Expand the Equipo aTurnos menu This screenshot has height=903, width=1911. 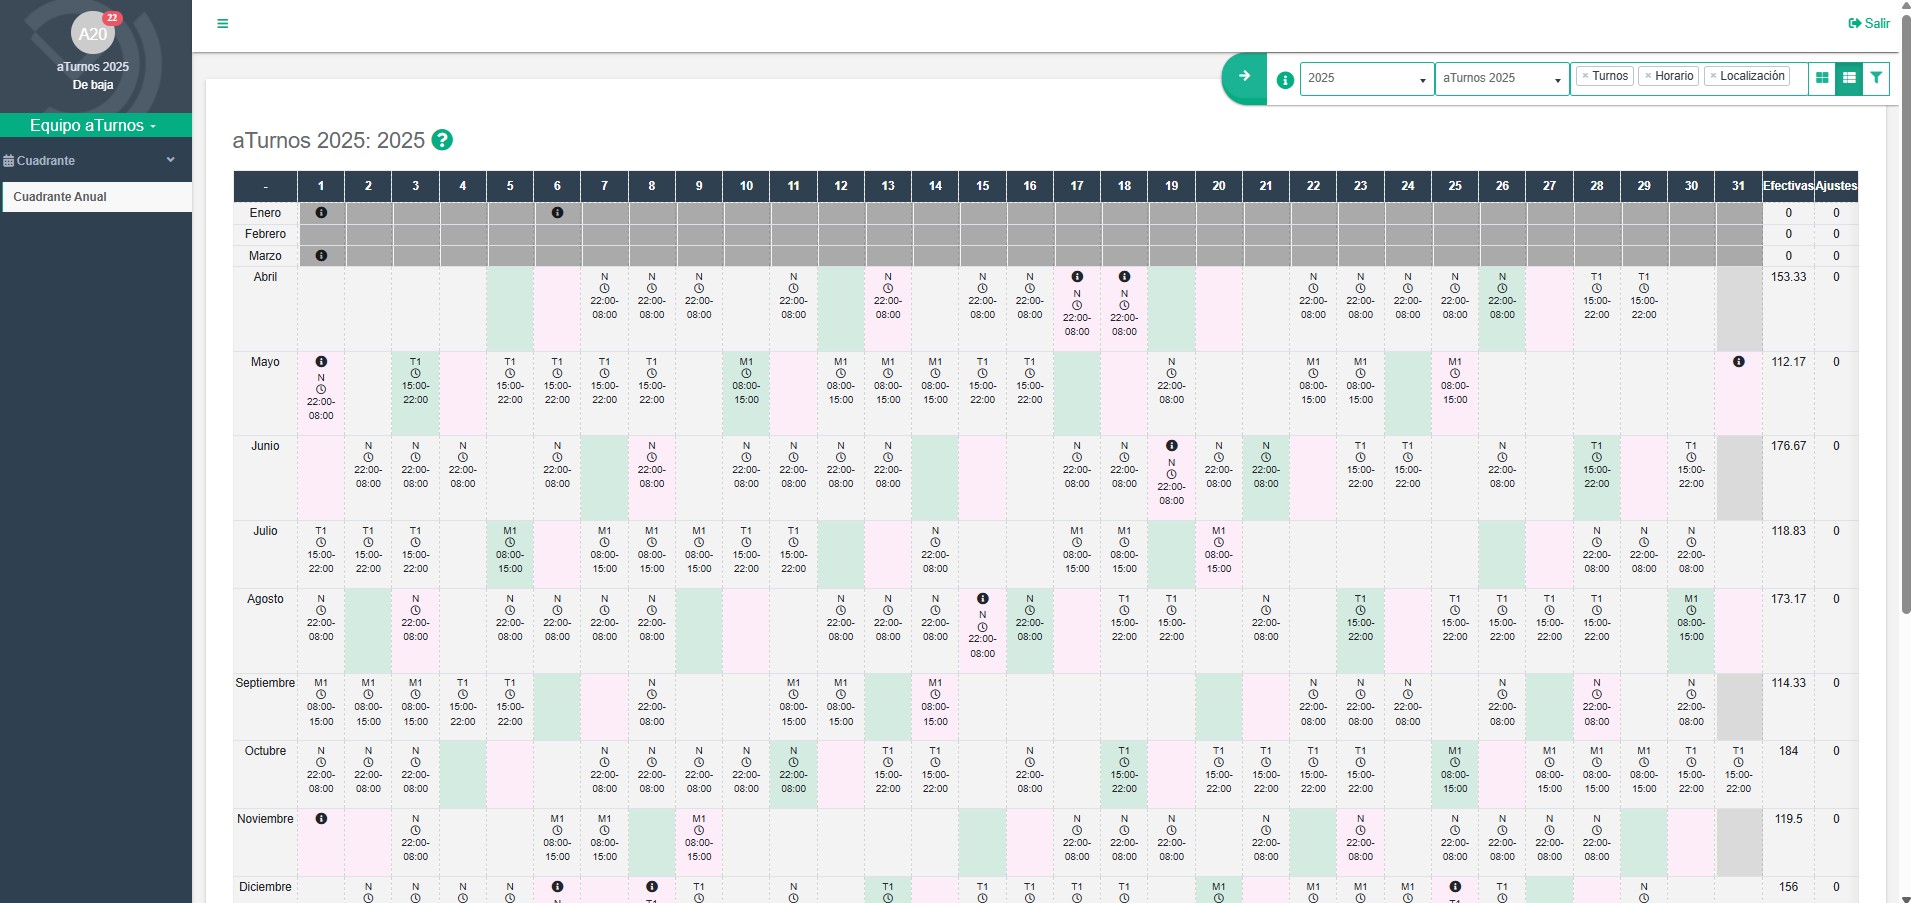point(94,126)
